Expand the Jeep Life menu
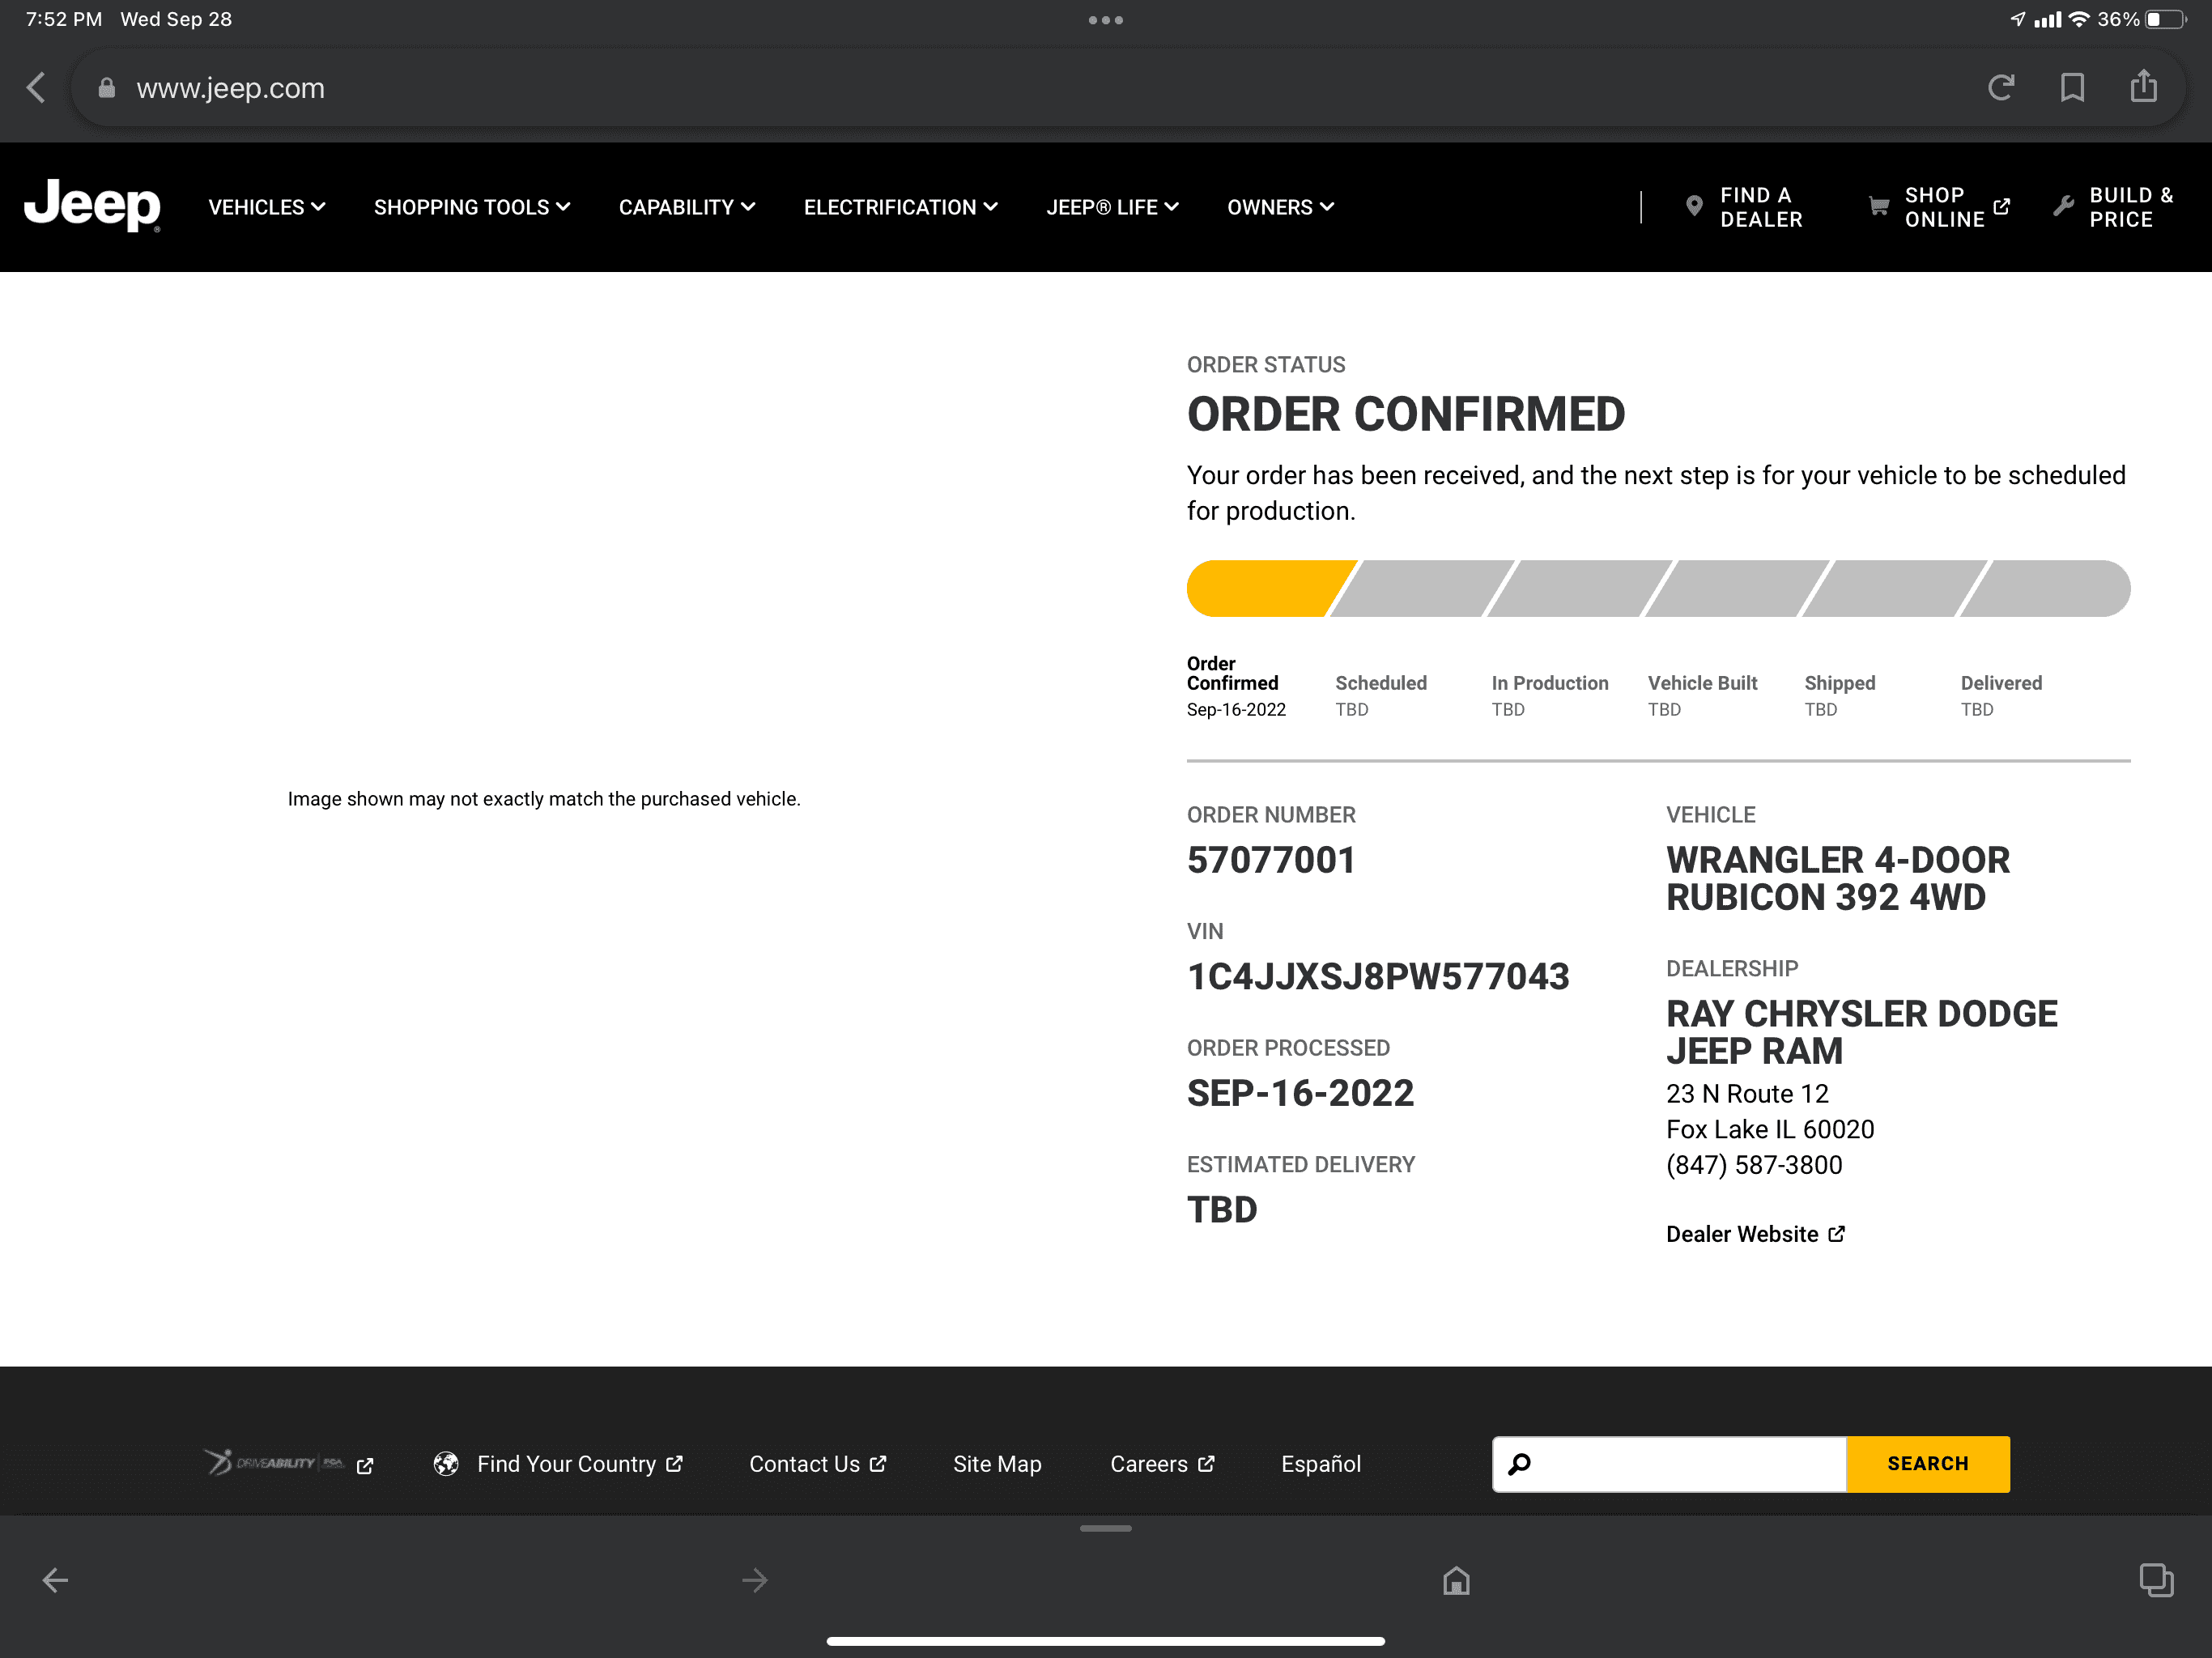The width and height of the screenshot is (2212, 1658). (1113, 207)
